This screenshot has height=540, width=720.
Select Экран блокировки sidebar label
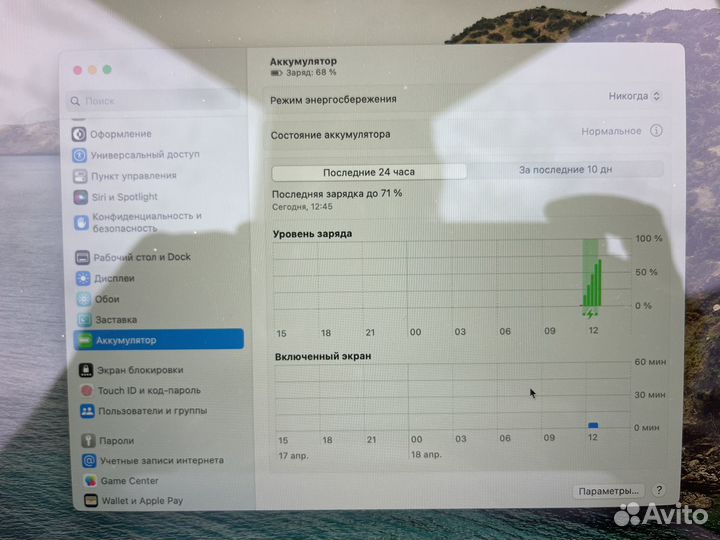(140, 370)
